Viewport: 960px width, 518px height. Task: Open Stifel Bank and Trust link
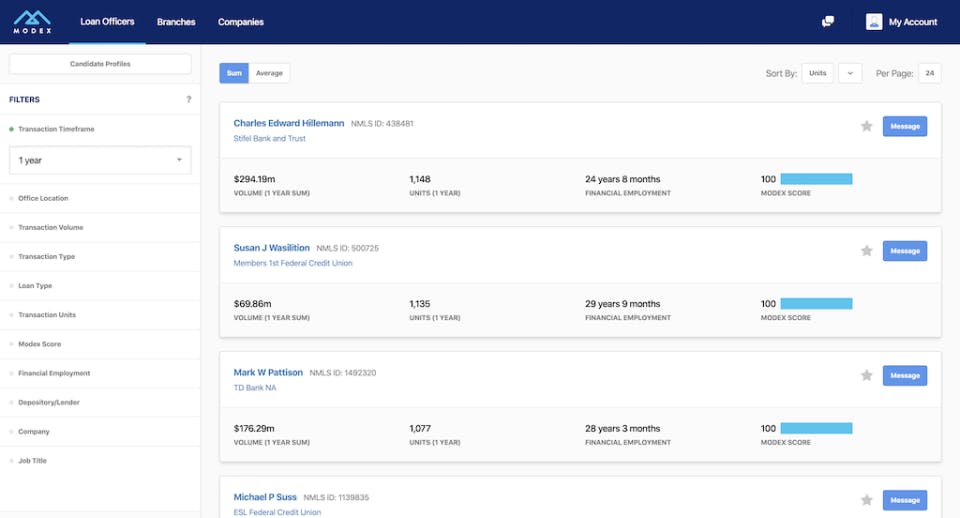point(269,139)
